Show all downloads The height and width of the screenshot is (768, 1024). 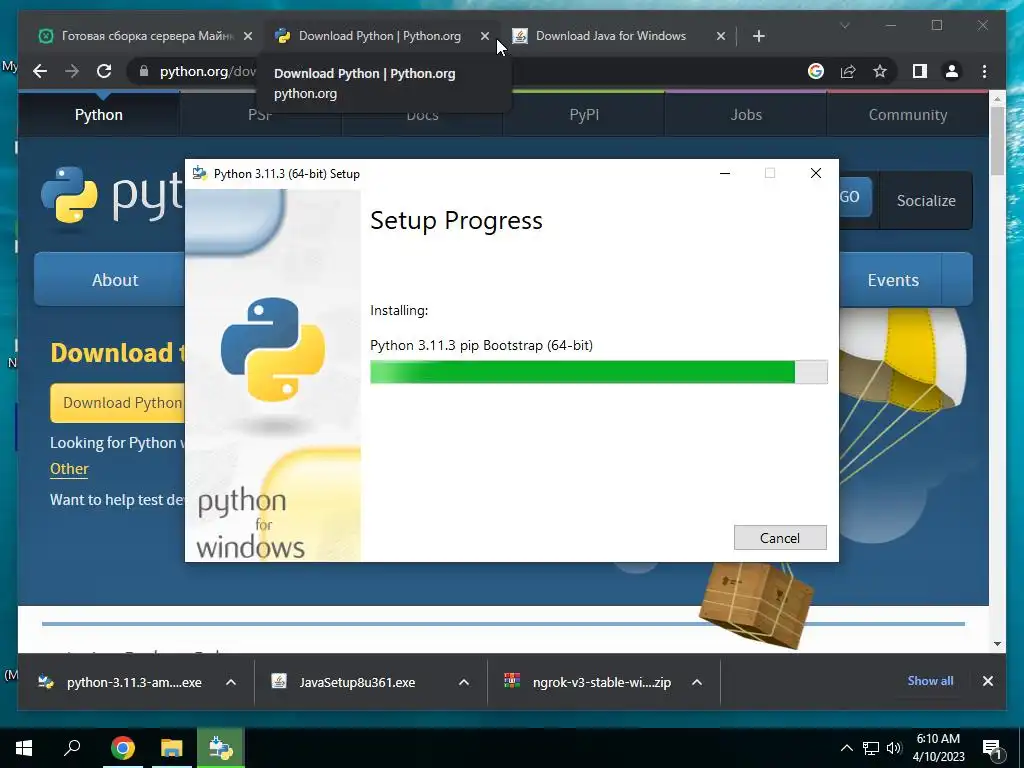930,680
